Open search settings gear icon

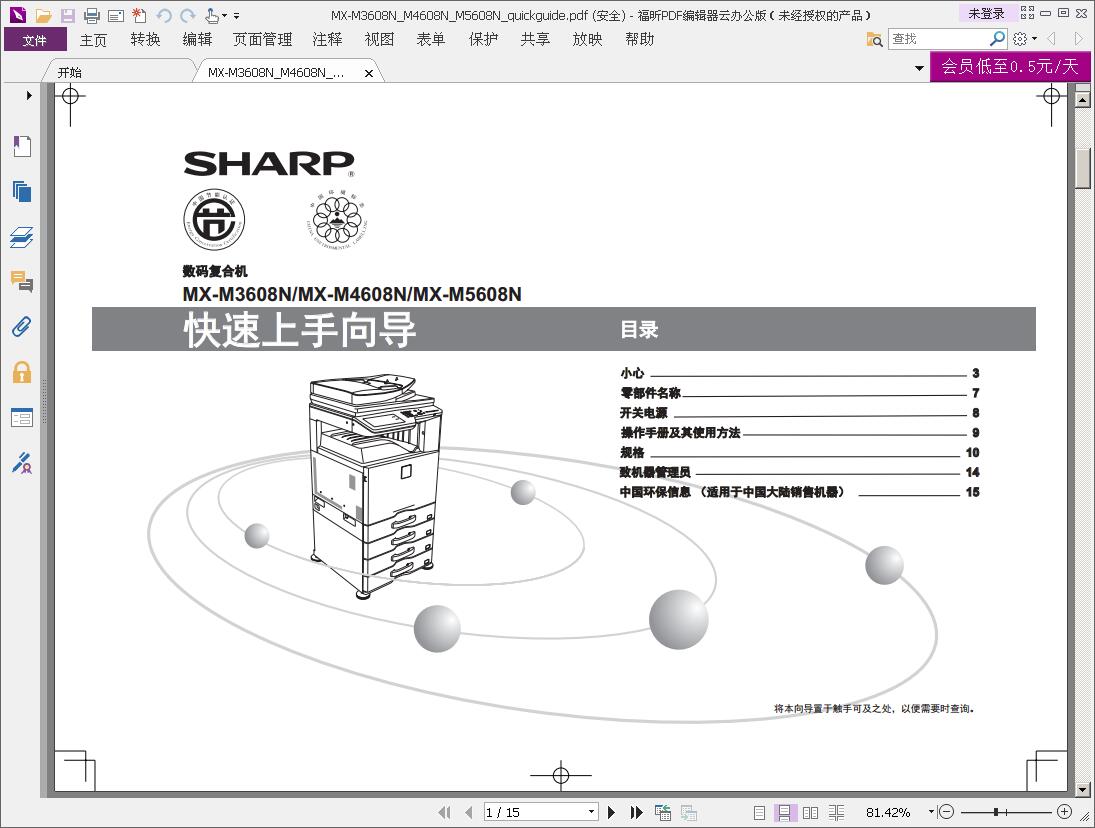pyautogui.click(x=1020, y=39)
